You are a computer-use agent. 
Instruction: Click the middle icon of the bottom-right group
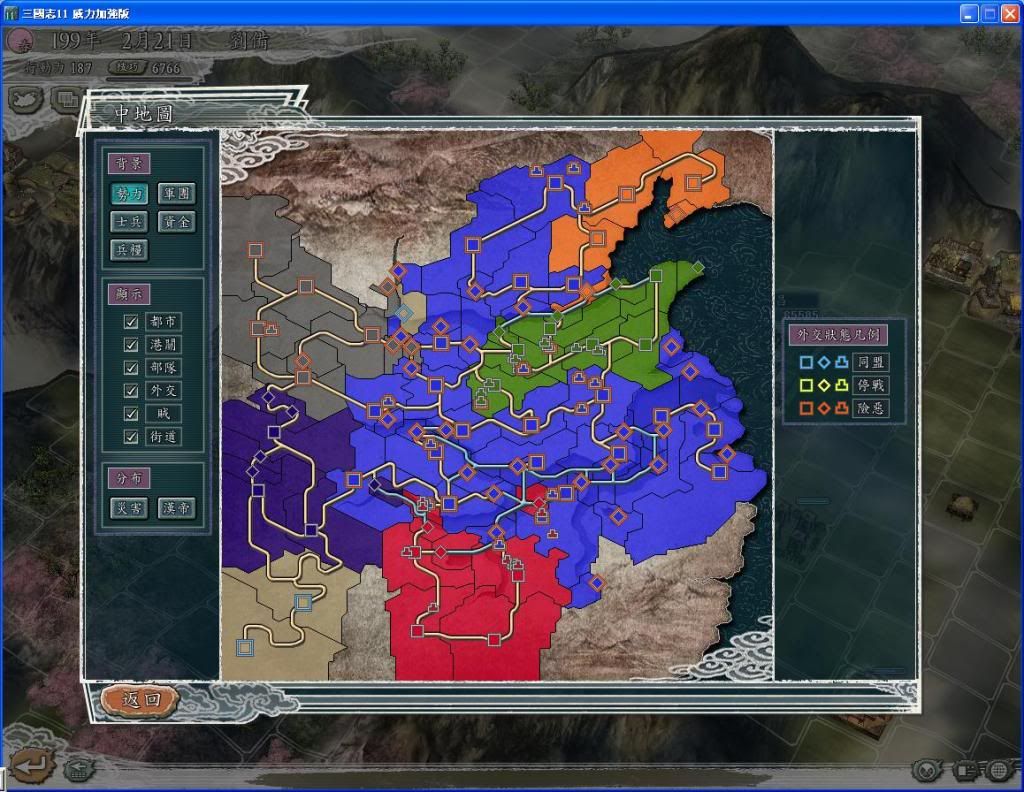pyautogui.click(x=964, y=770)
